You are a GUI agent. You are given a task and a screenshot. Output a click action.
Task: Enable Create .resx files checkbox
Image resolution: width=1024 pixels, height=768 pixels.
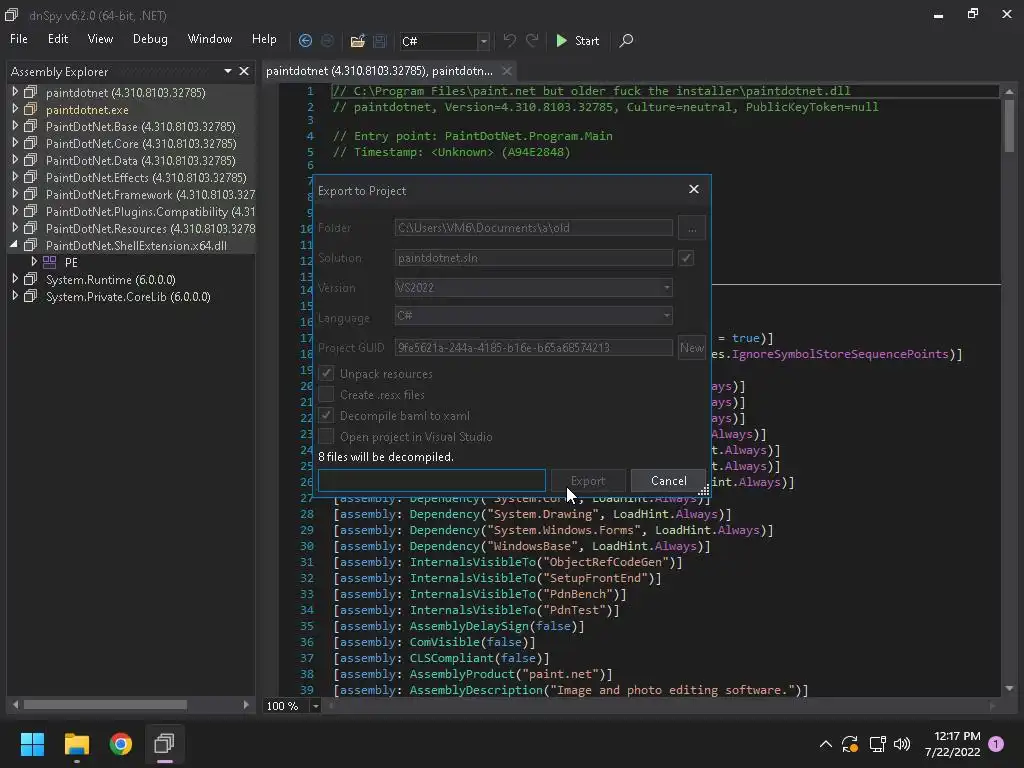[327, 394]
